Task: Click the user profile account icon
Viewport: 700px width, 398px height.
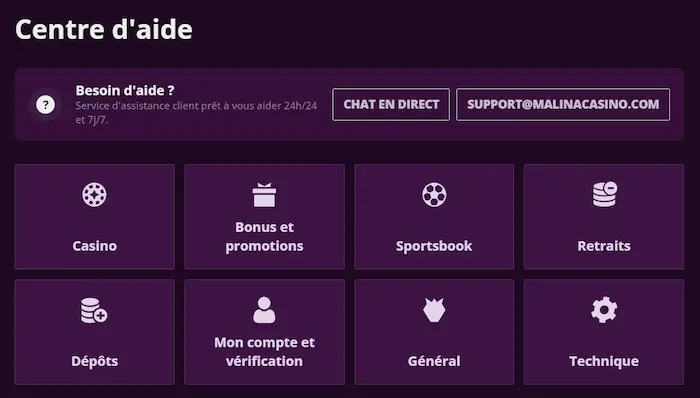Action: 264,310
